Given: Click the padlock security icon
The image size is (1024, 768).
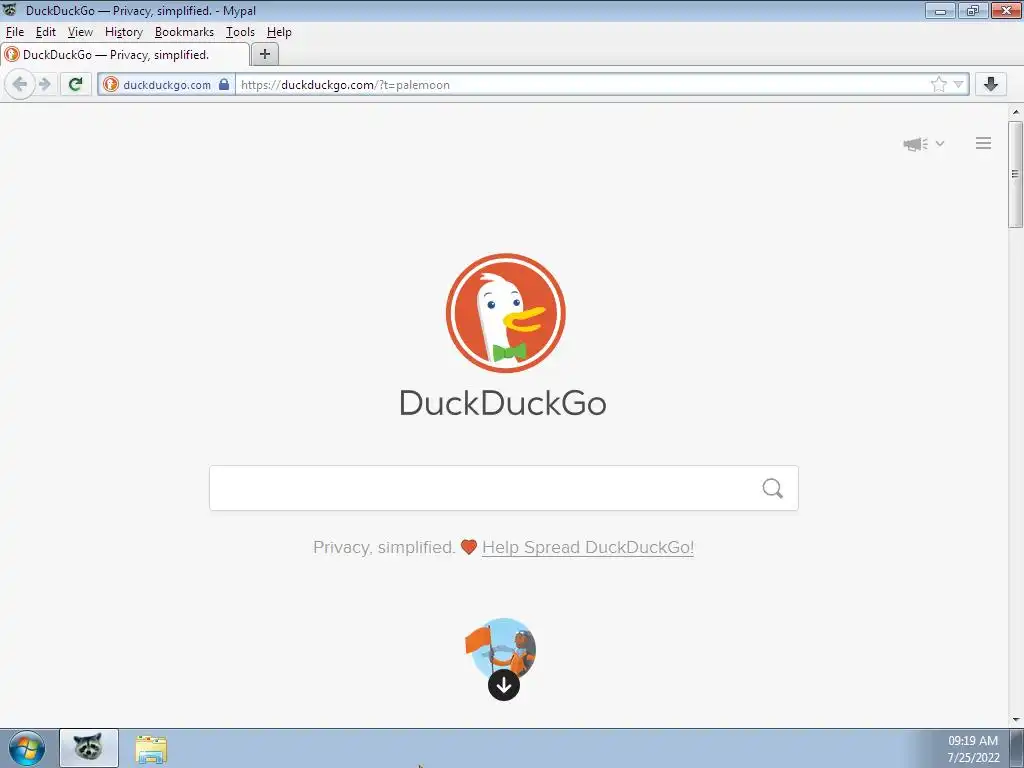Looking at the screenshot, I should (224, 84).
